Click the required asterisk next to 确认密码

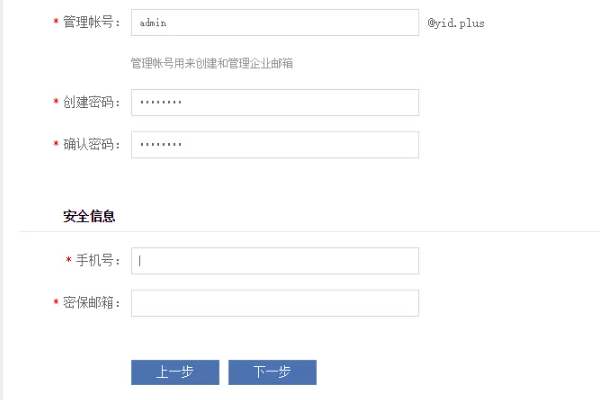[55, 145]
